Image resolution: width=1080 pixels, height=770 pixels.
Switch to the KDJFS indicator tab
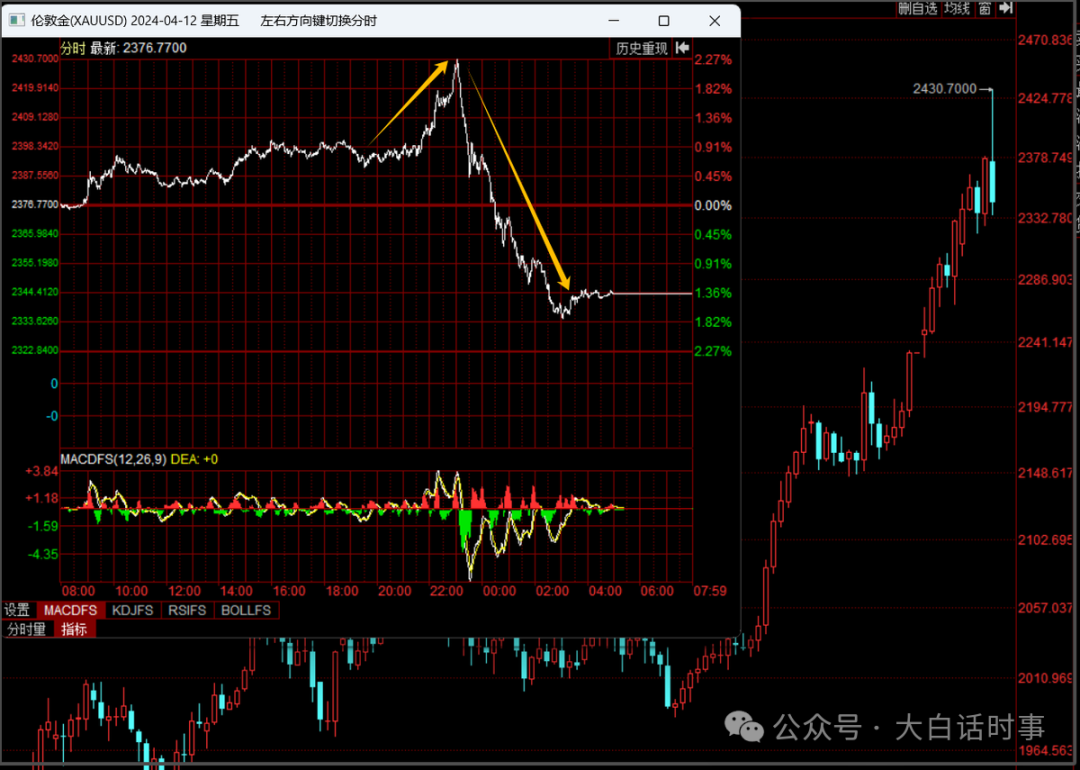tap(133, 610)
